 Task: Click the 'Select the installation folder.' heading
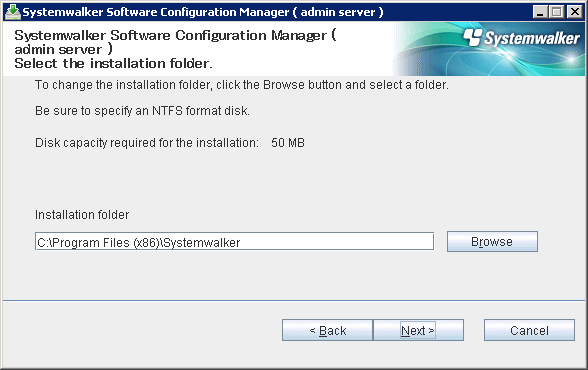coord(113,63)
